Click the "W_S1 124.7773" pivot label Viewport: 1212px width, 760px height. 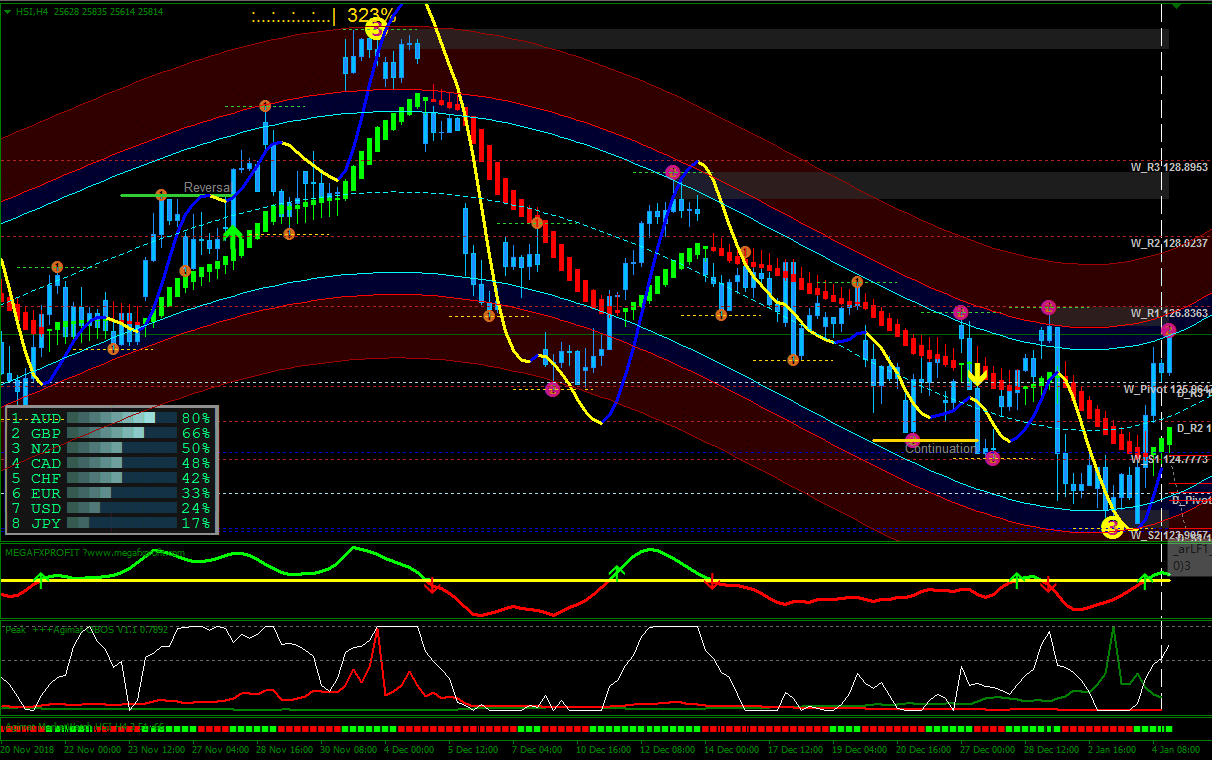1169,459
